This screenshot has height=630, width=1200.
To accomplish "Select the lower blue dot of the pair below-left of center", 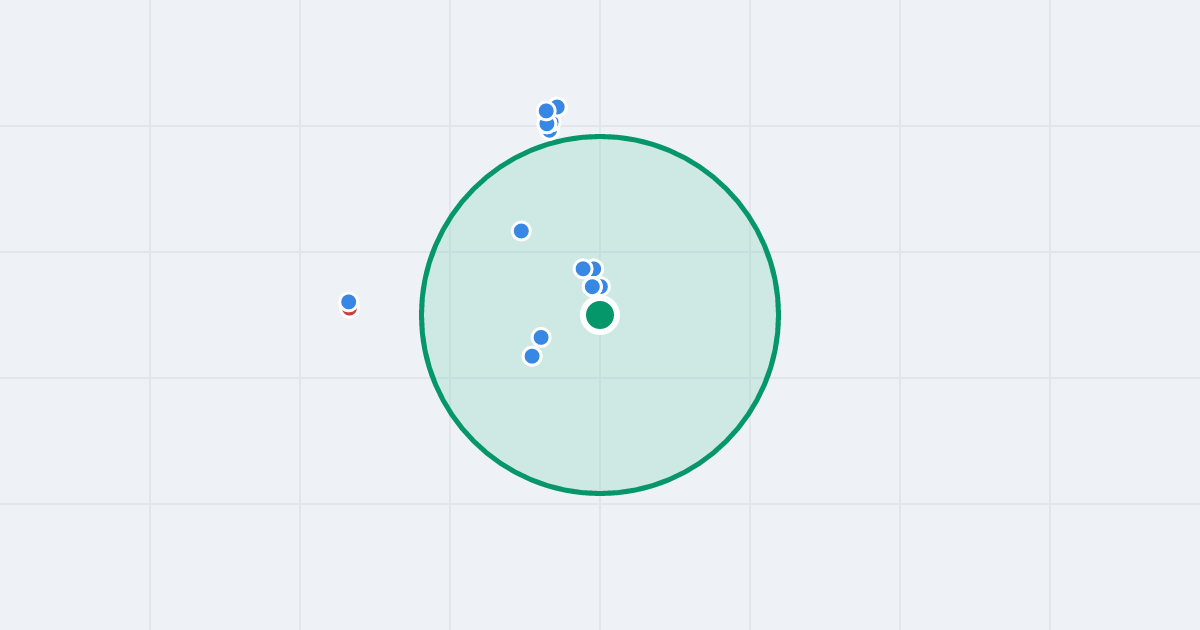I will click(x=532, y=356).
